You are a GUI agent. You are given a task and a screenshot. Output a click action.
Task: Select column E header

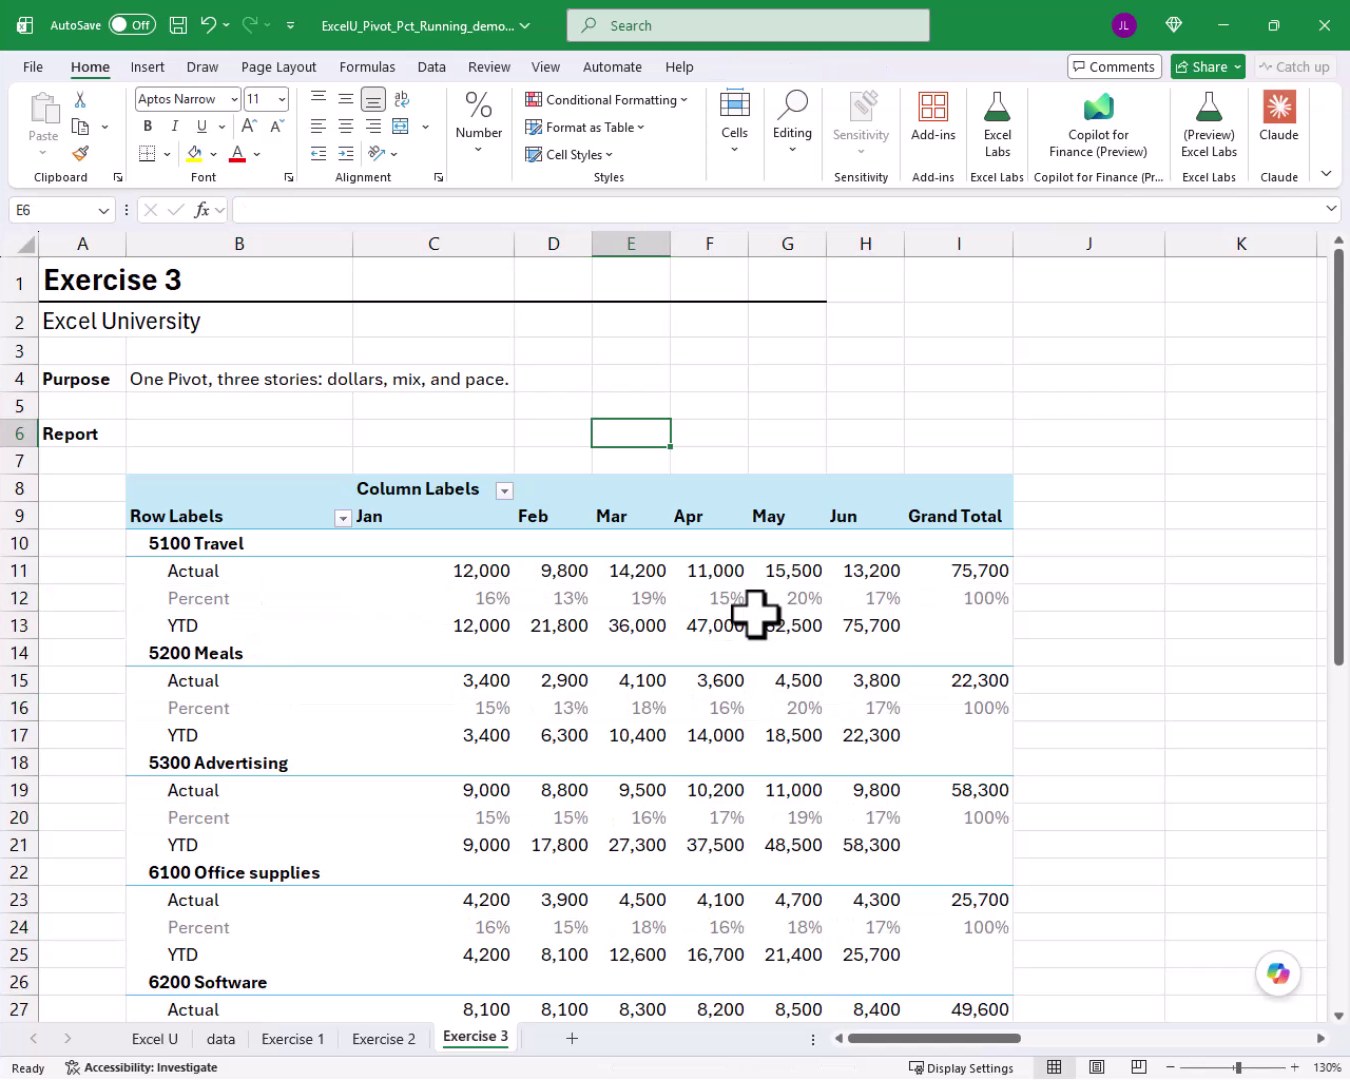(x=631, y=244)
